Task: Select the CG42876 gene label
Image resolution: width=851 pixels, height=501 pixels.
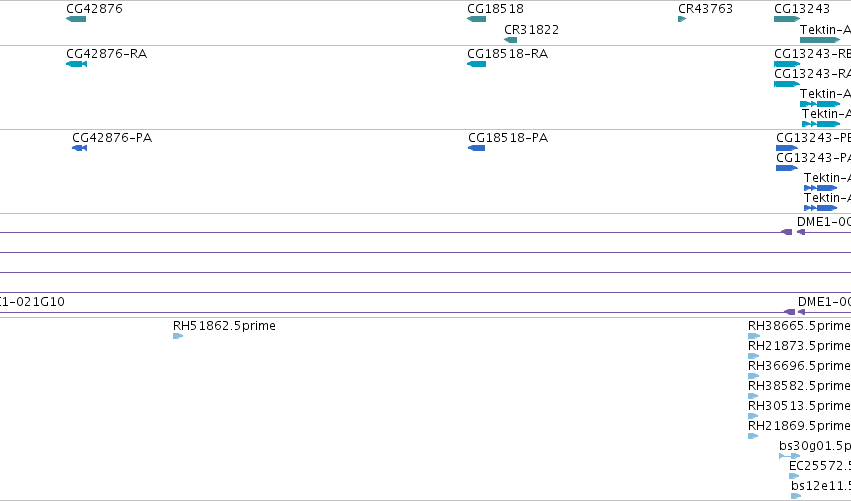Action: (94, 9)
